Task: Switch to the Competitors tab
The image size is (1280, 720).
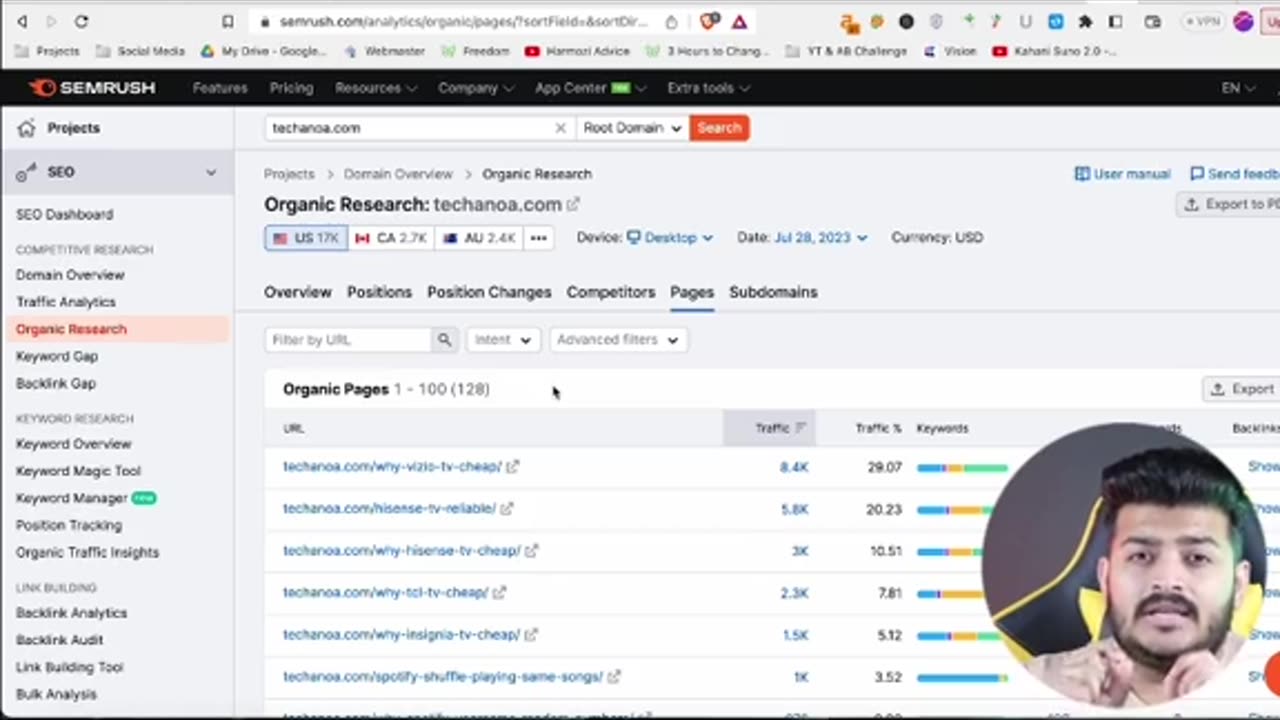Action: tap(611, 292)
